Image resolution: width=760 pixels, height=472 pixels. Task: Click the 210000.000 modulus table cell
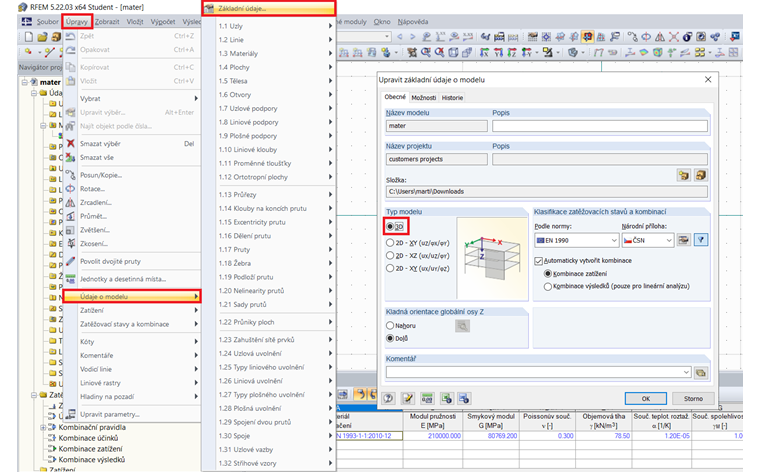pos(432,436)
